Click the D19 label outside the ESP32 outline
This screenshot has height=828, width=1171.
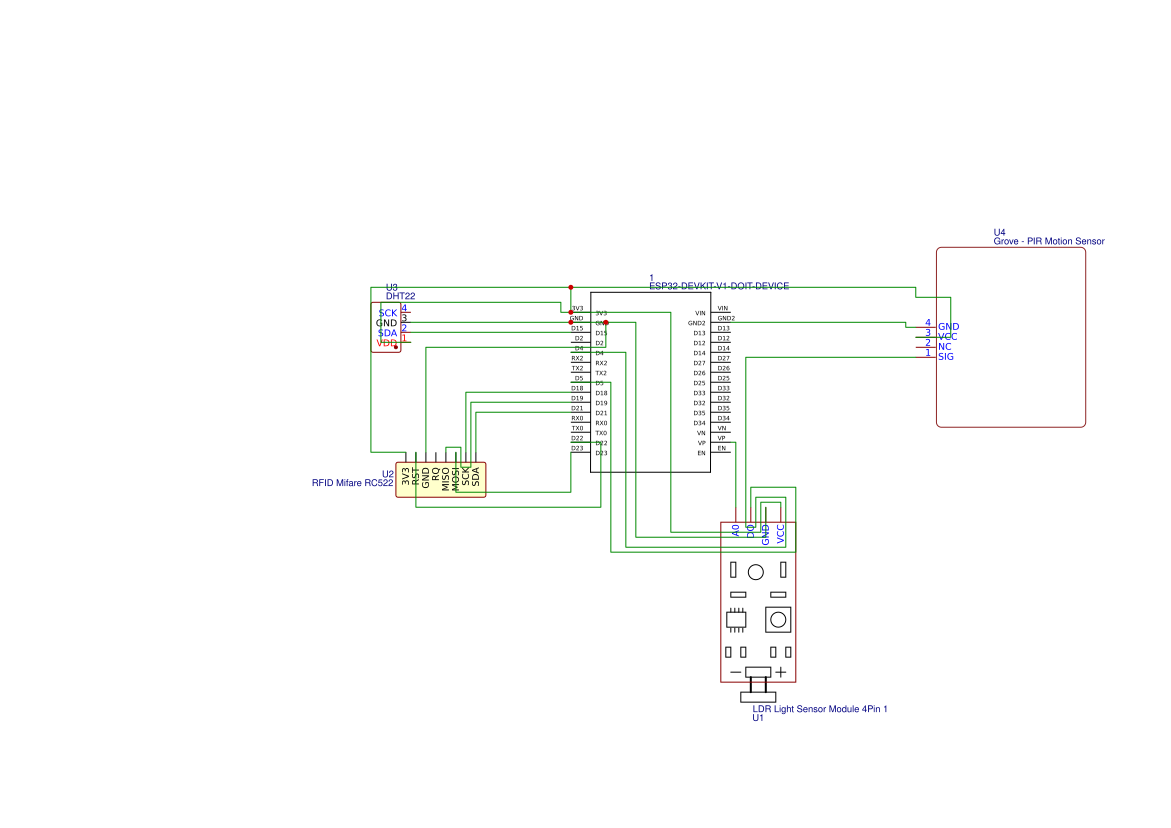[x=577, y=399]
